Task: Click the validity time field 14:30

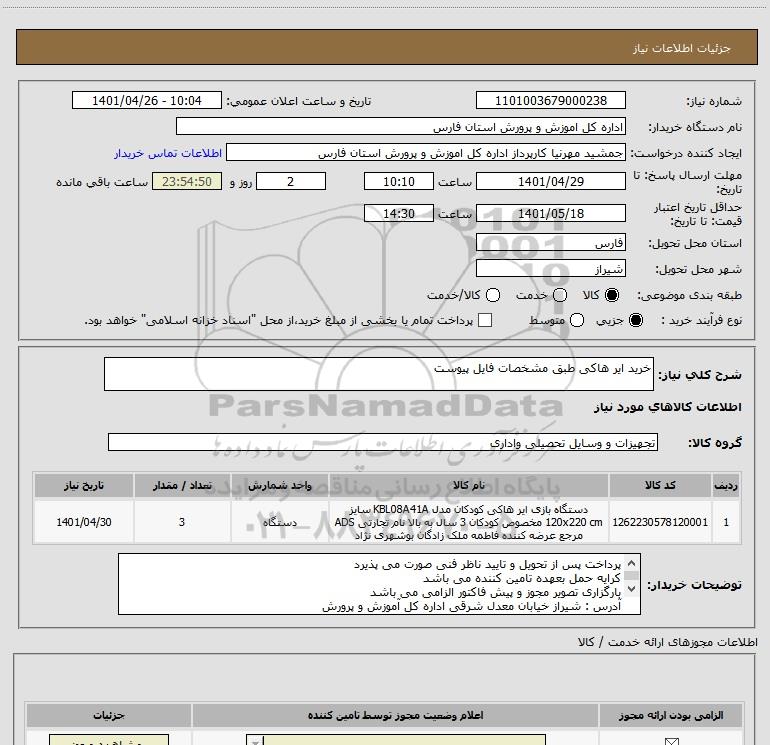Action: coord(399,213)
